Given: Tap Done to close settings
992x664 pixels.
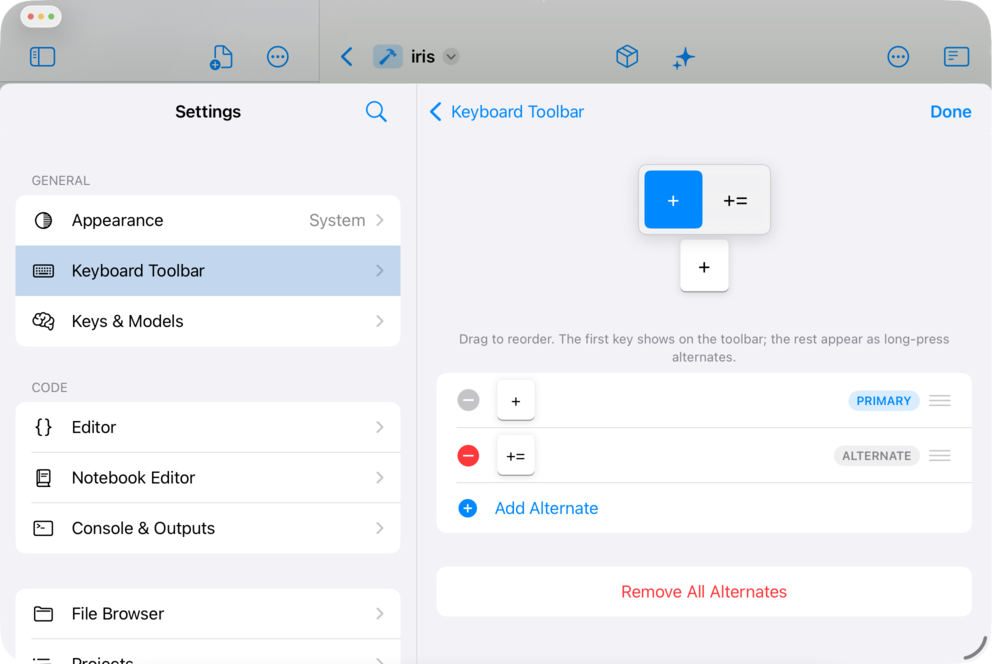Looking at the screenshot, I should (x=950, y=112).
